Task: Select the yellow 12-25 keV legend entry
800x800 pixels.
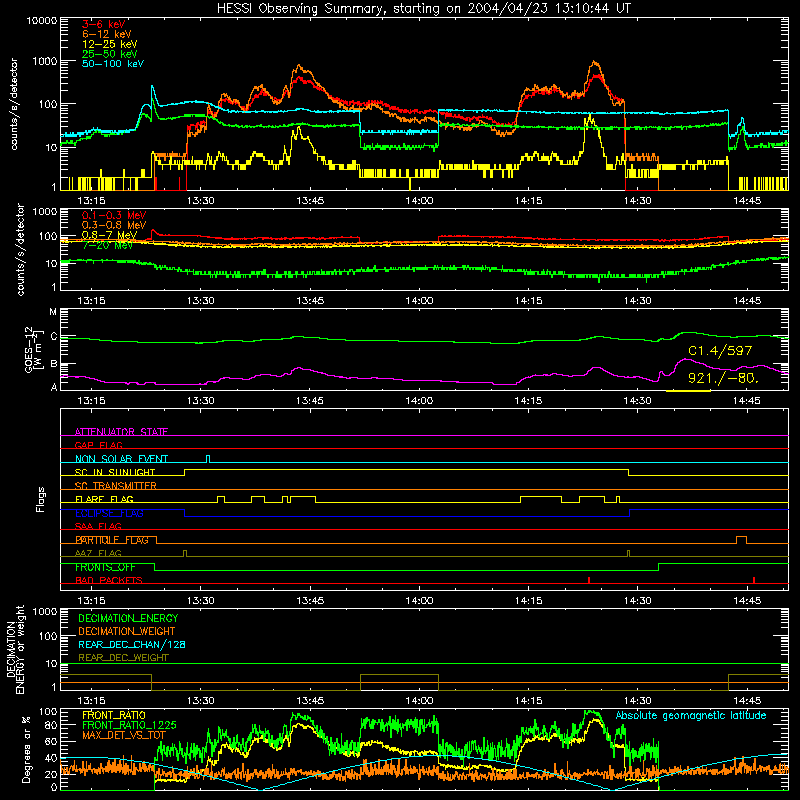Action: 110,44
